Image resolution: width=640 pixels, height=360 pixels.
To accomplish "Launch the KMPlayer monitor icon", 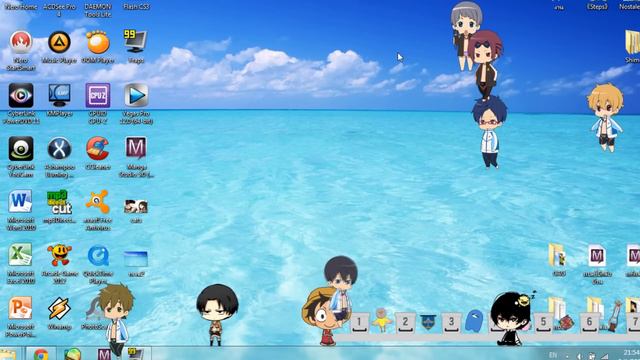I will (x=60, y=95).
